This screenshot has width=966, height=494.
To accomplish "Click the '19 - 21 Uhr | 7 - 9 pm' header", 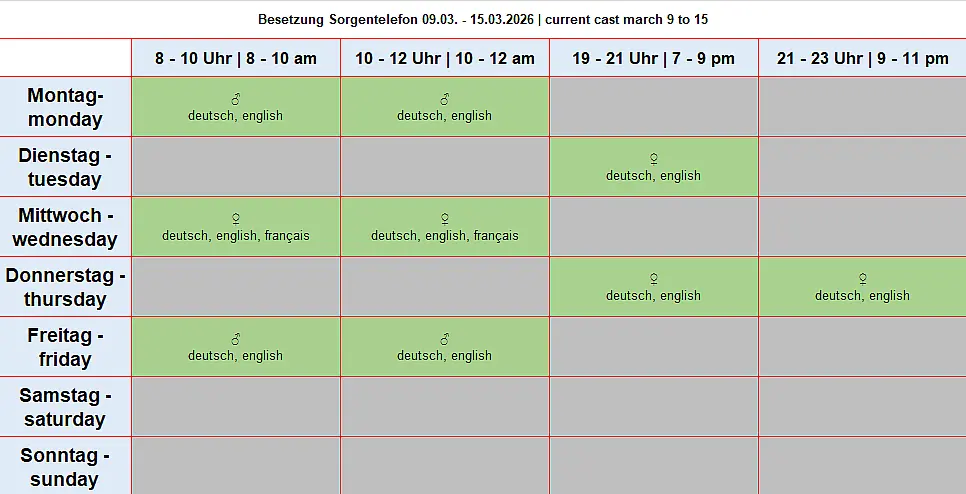I will (654, 58).
